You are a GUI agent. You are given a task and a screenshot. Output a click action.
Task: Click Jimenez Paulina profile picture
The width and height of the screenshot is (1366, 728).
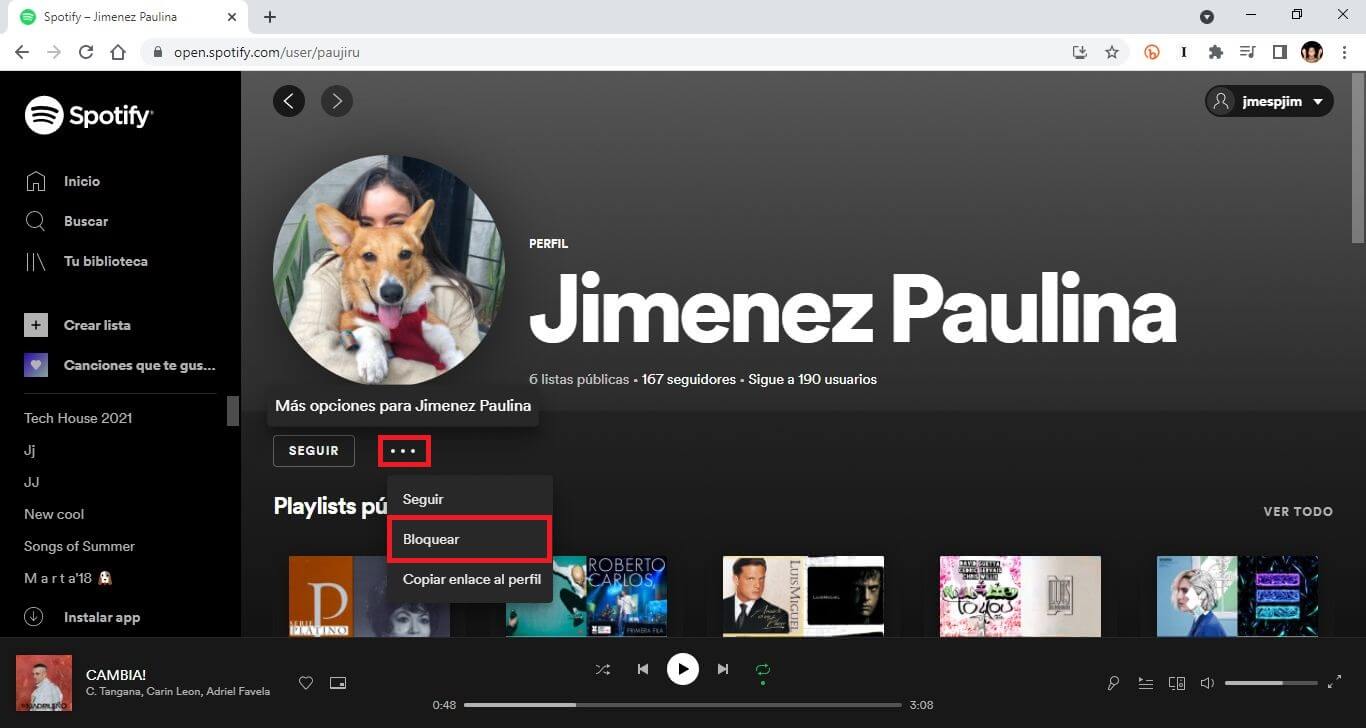389,270
